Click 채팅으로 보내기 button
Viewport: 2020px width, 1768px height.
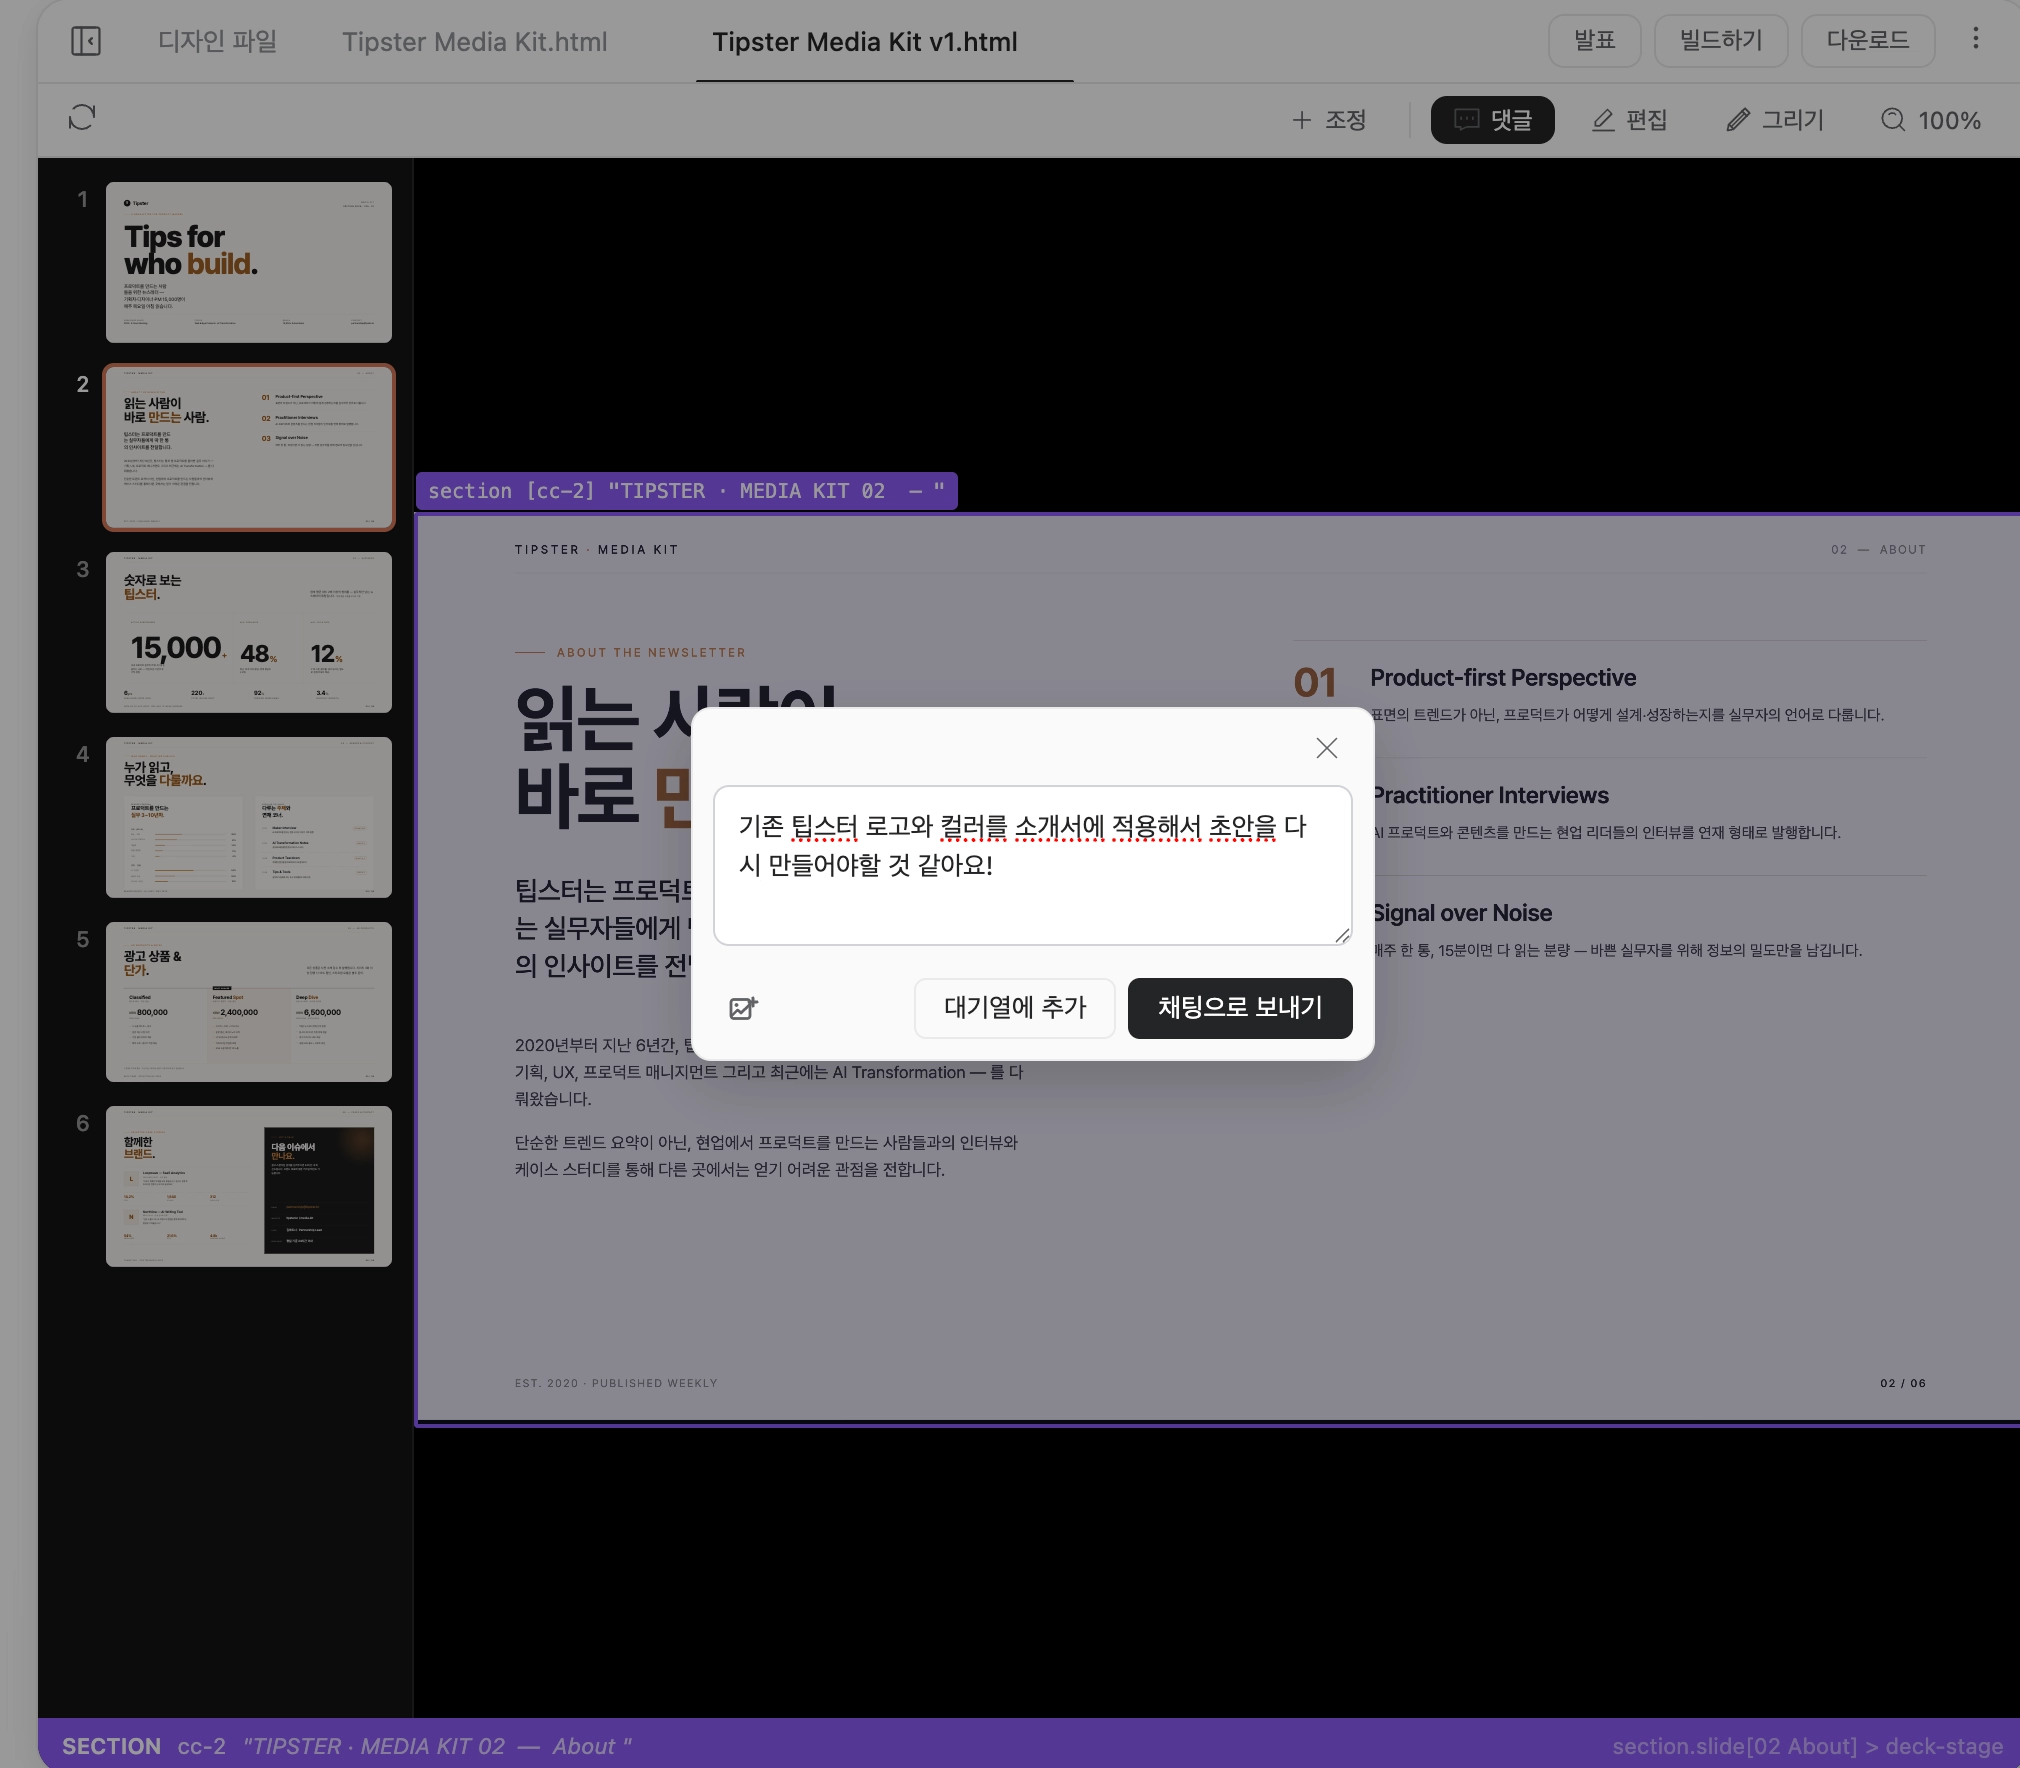[x=1240, y=1008]
